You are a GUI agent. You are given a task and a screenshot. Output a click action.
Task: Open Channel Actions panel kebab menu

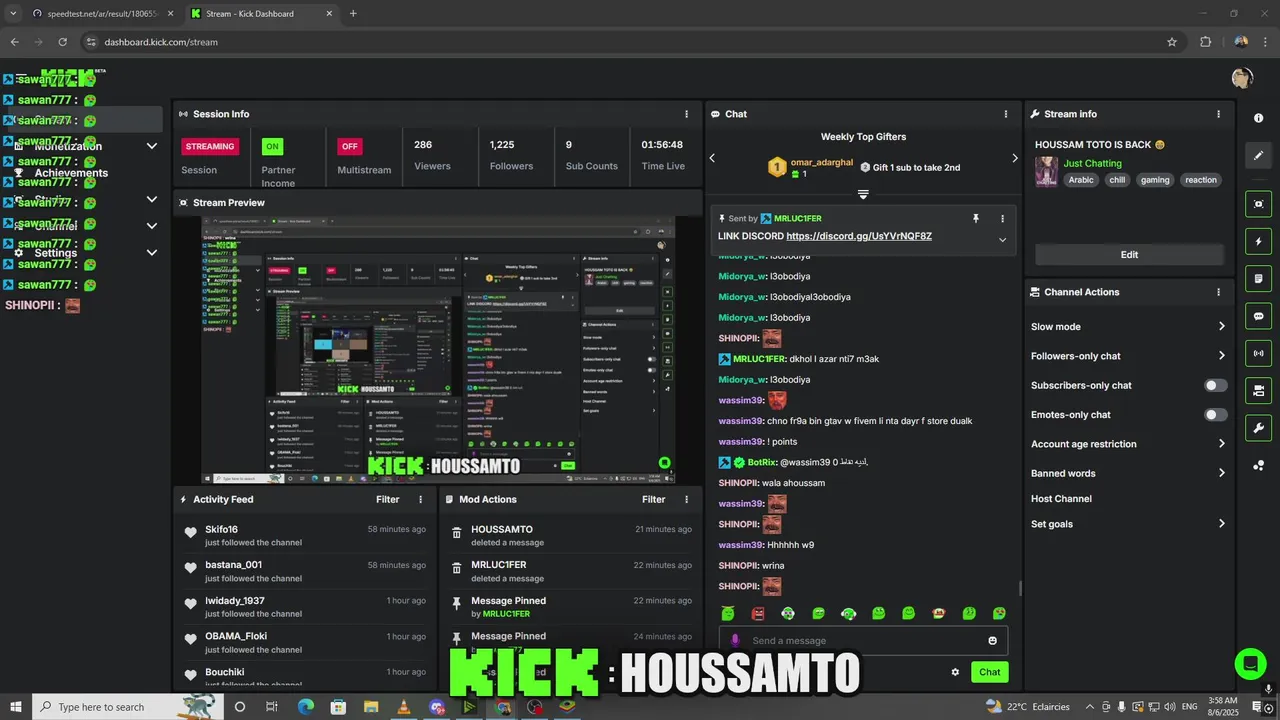1218,292
